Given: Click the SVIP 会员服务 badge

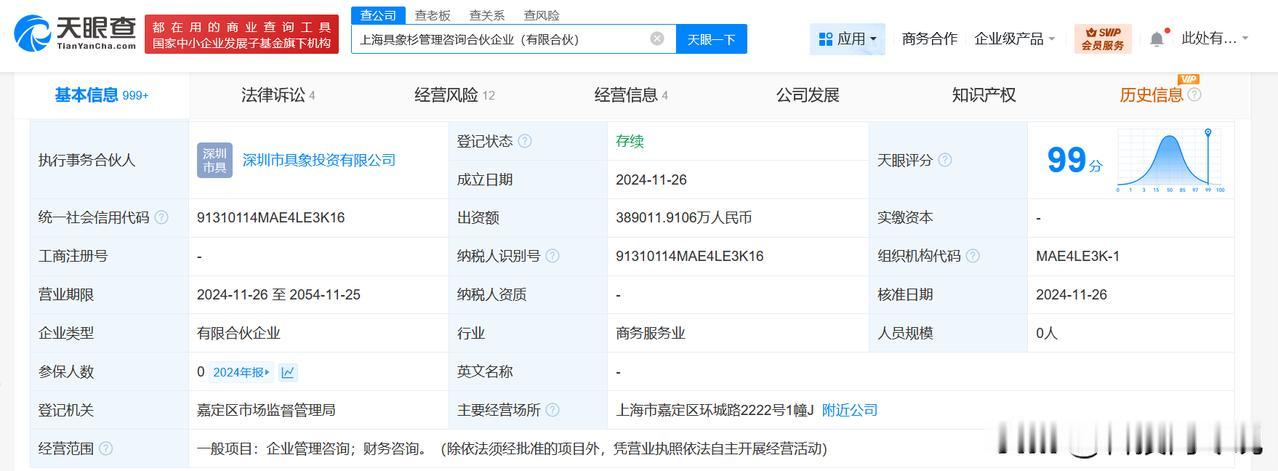Looking at the screenshot, I should point(1103,39).
